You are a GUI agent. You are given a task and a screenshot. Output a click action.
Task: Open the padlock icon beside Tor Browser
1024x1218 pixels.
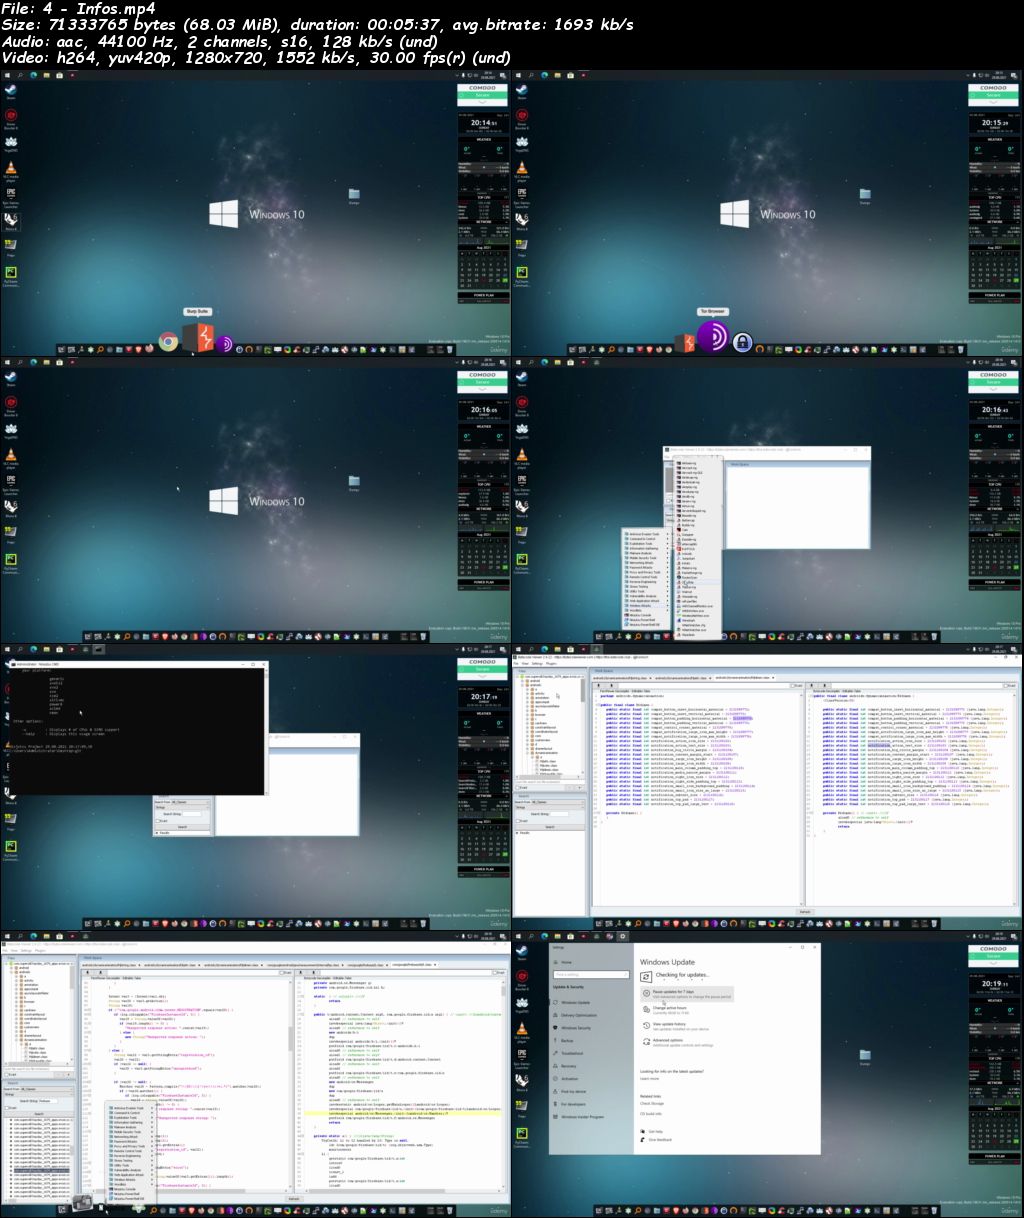pyautogui.click(x=742, y=343)
